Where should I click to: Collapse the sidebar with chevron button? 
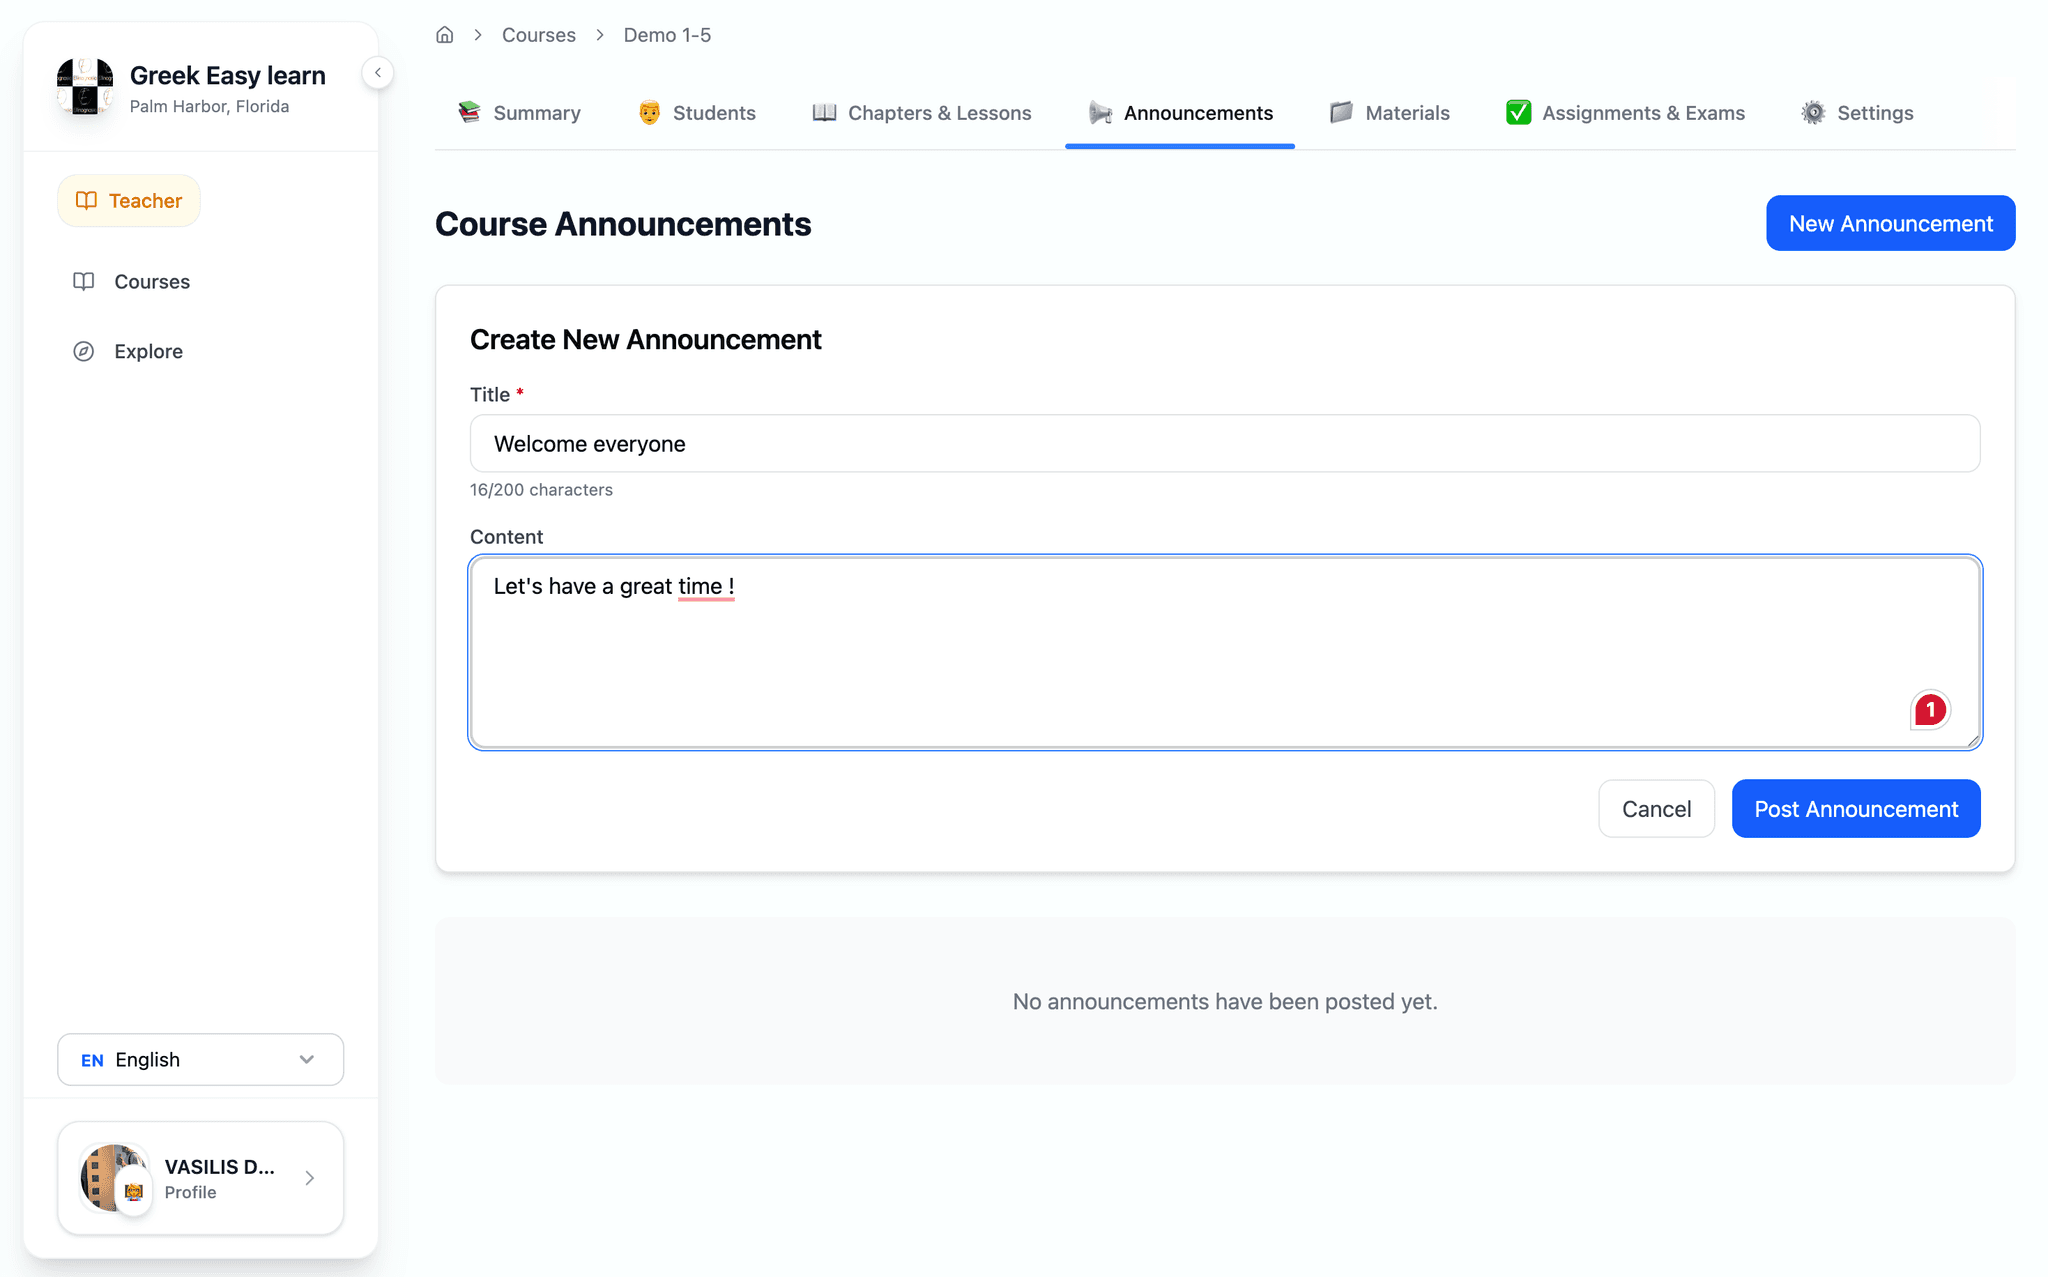tap(378, 73)
